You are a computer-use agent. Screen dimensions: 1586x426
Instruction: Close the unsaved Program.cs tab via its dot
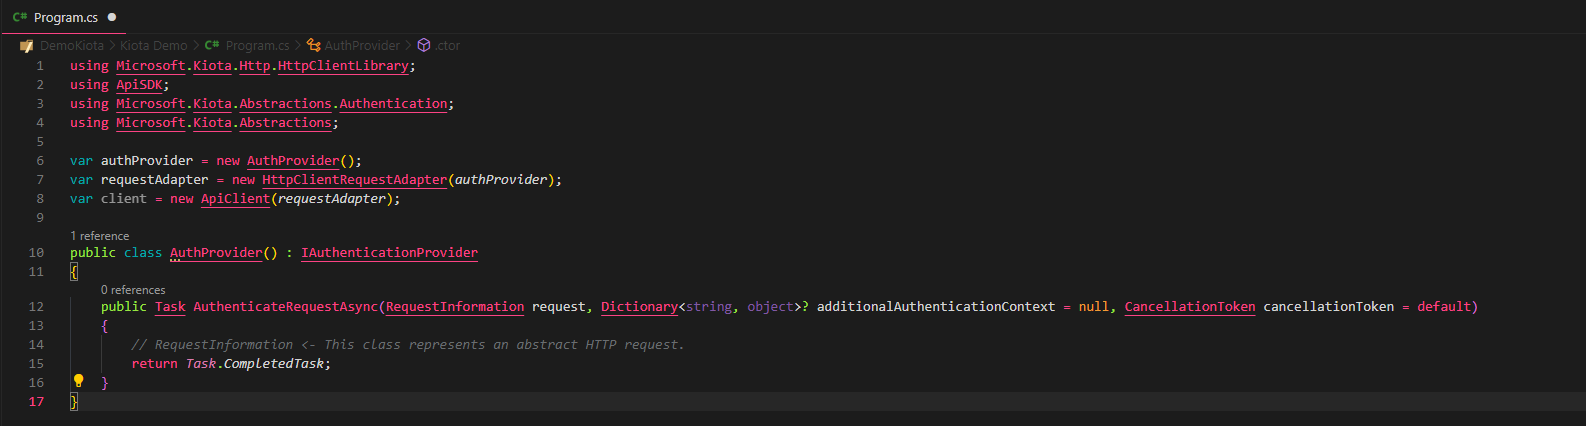click(112, 17)
